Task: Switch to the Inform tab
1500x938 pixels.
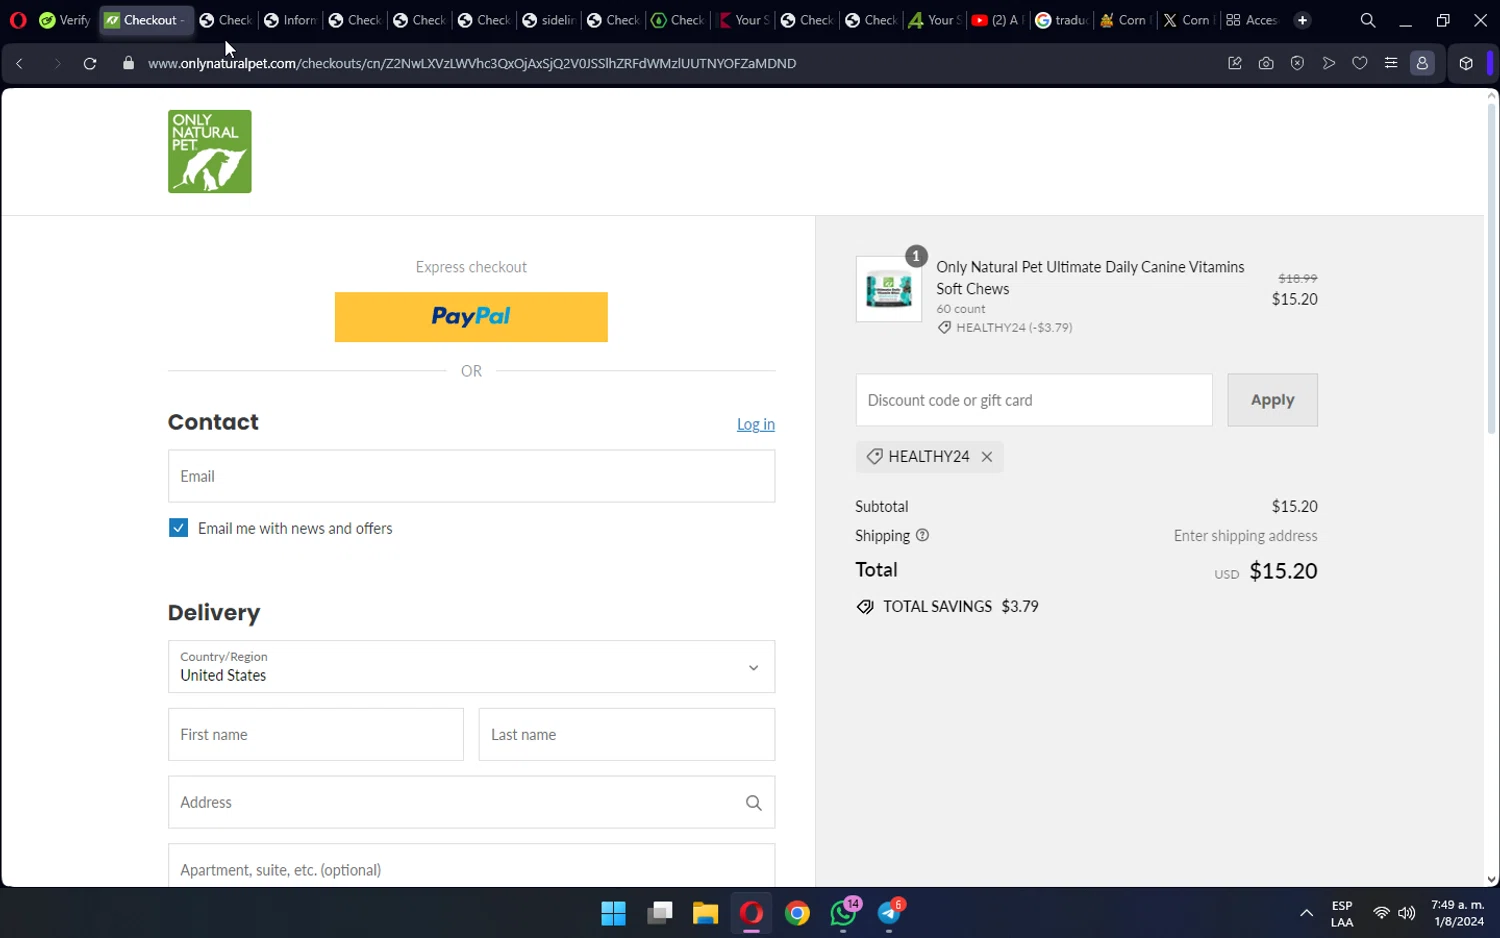Action: click(x=290, y=20)
